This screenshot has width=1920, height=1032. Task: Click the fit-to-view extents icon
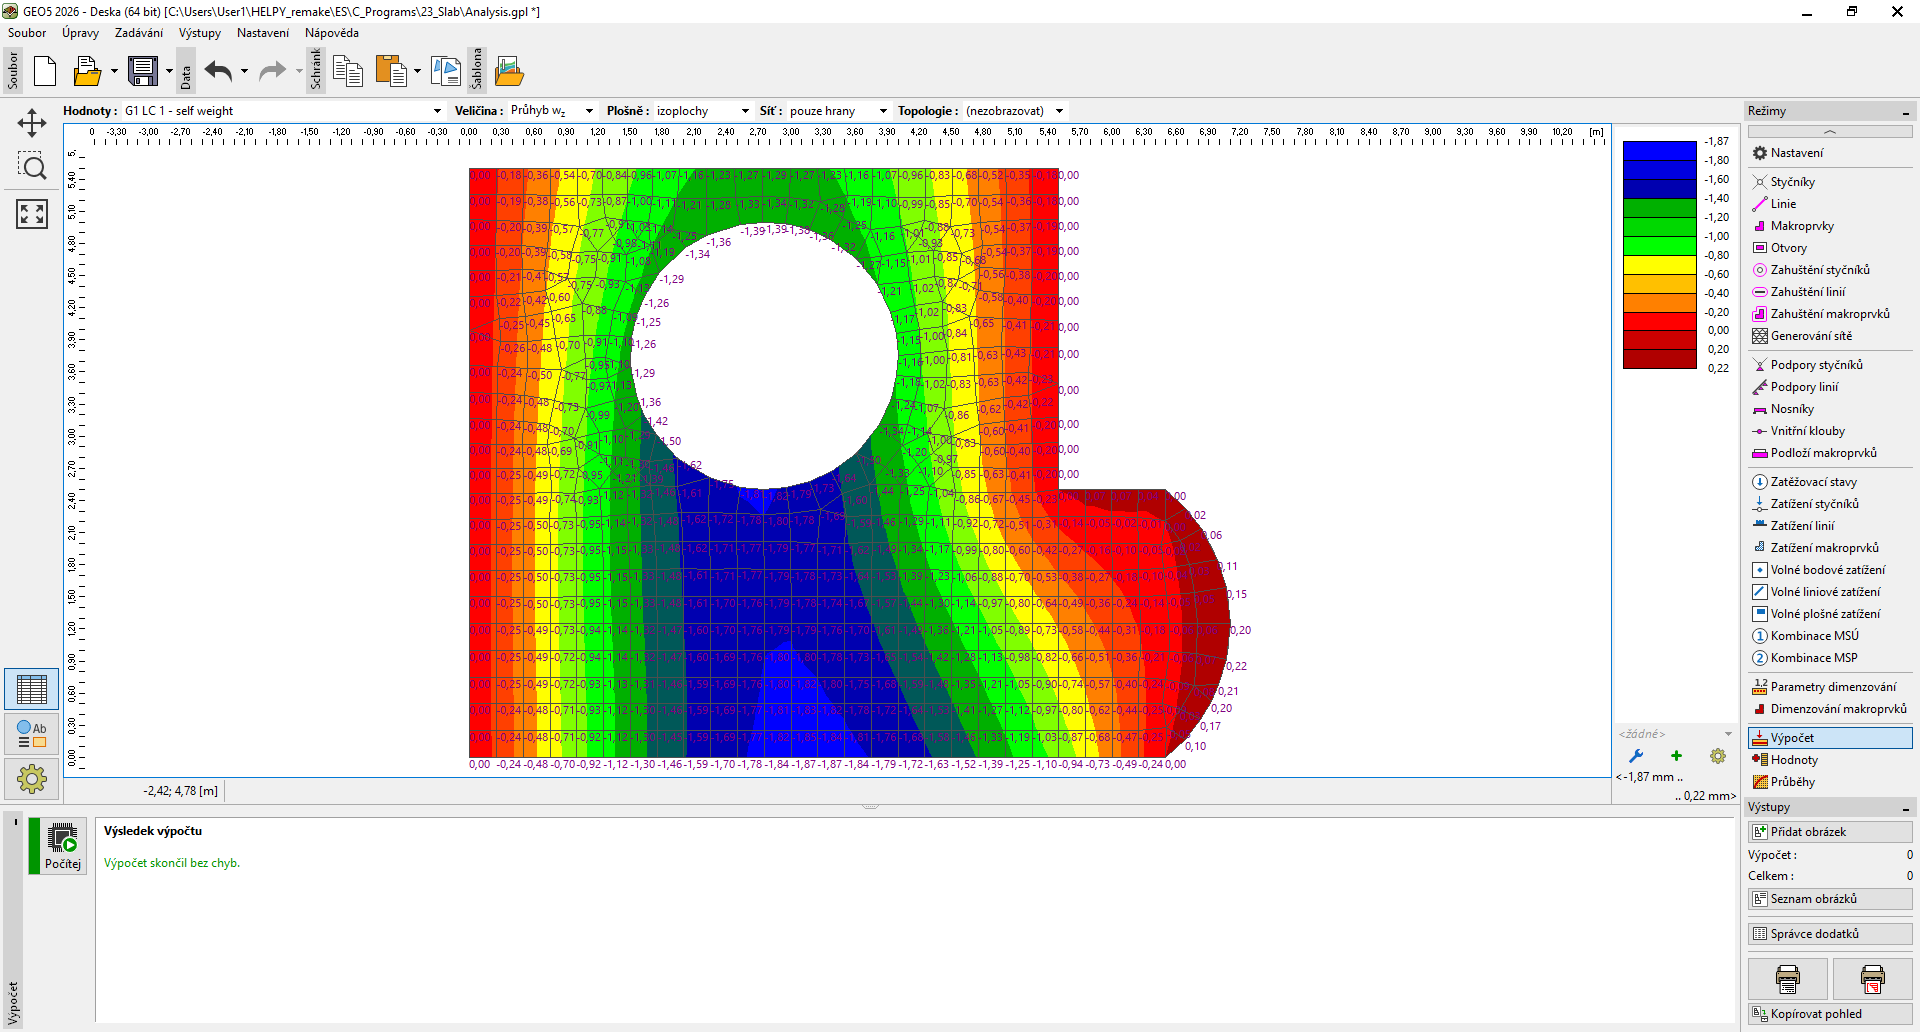(x=32, y=213)
